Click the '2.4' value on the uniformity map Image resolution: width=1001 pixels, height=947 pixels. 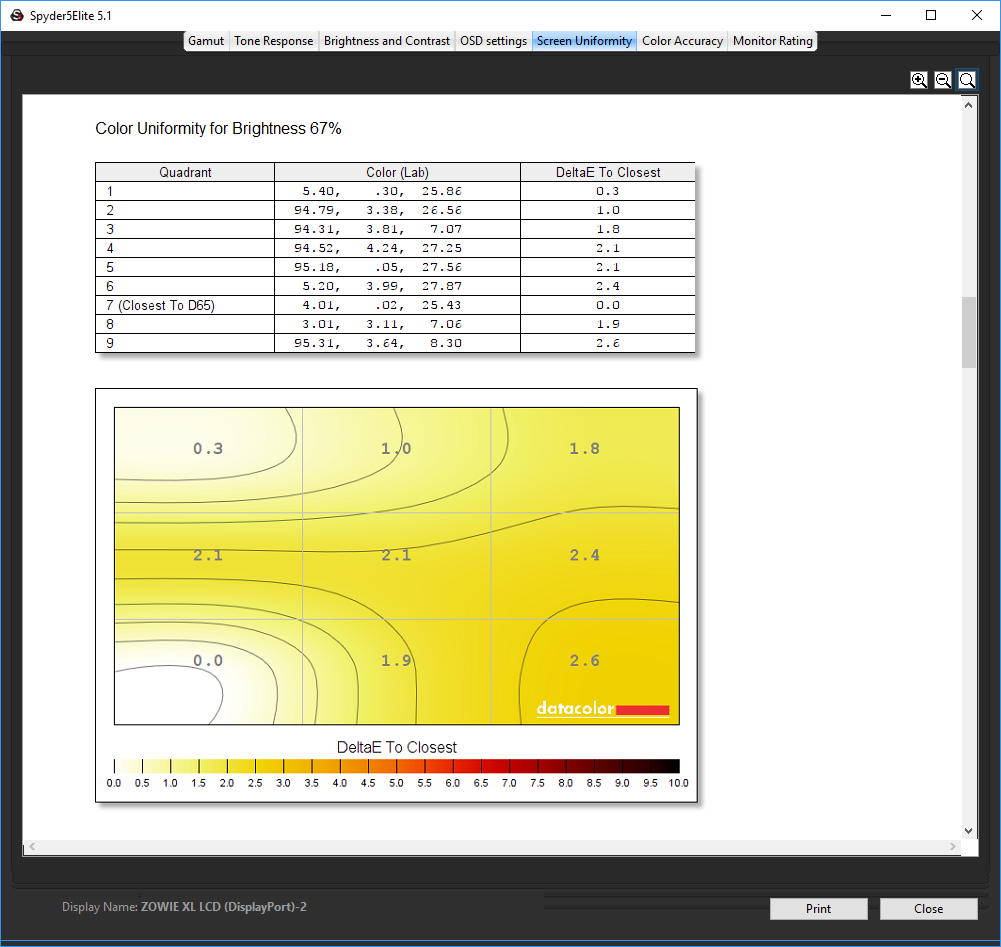click(x=585, y=555)
